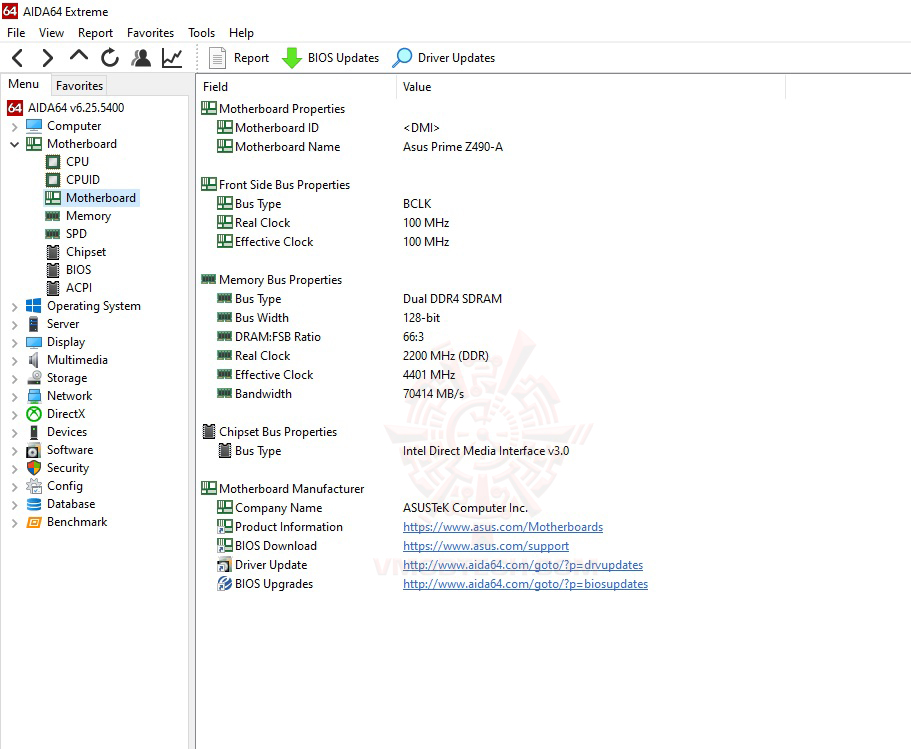Open the biosupdates aida64 link
911x749 pixels.
pos(525,584)
